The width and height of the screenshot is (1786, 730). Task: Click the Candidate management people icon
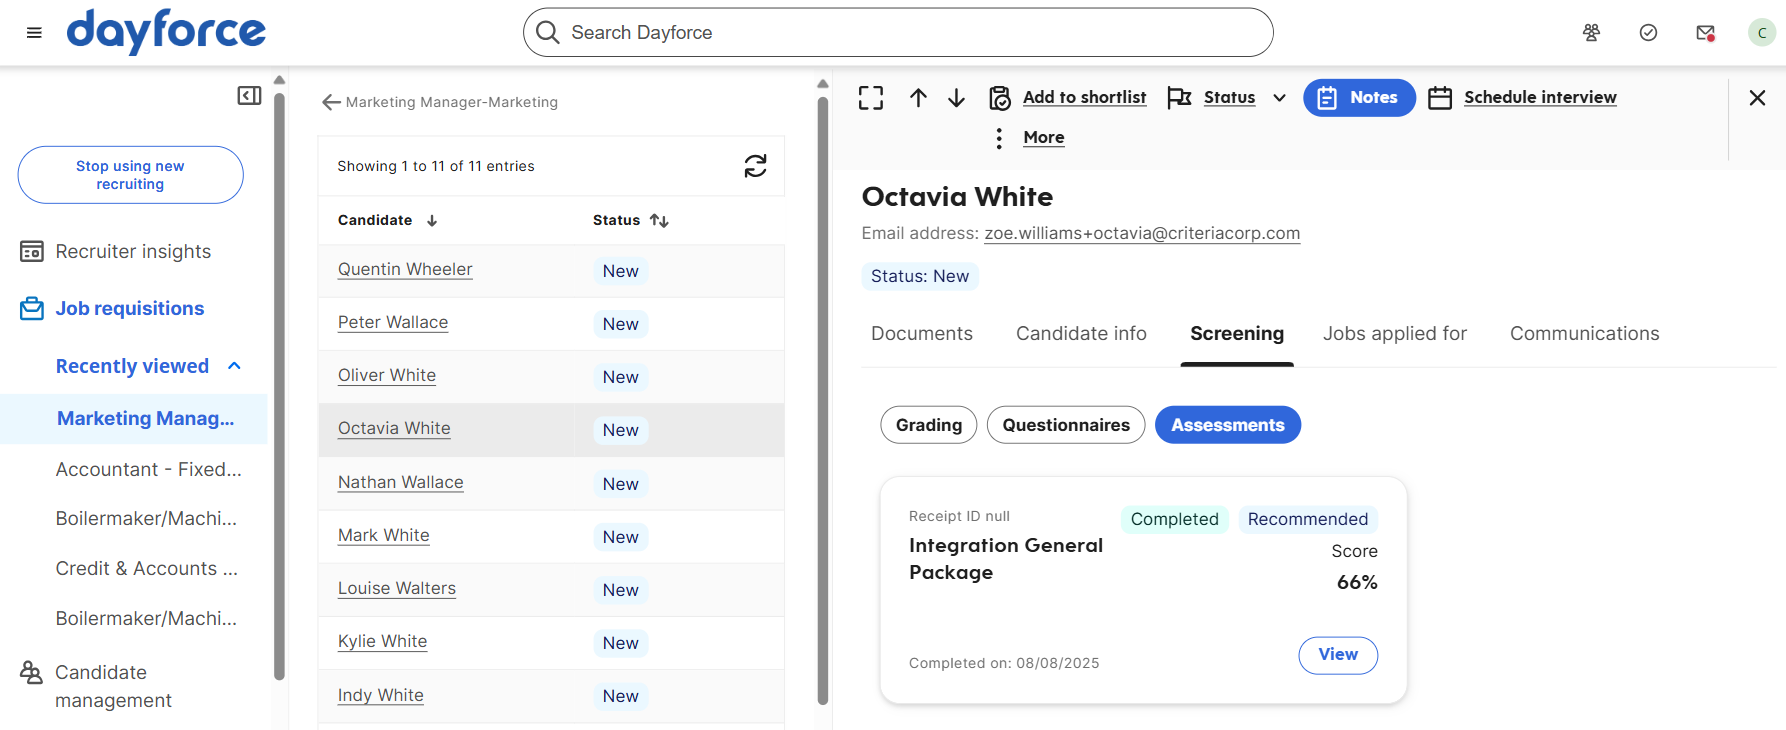coord(32,673)
